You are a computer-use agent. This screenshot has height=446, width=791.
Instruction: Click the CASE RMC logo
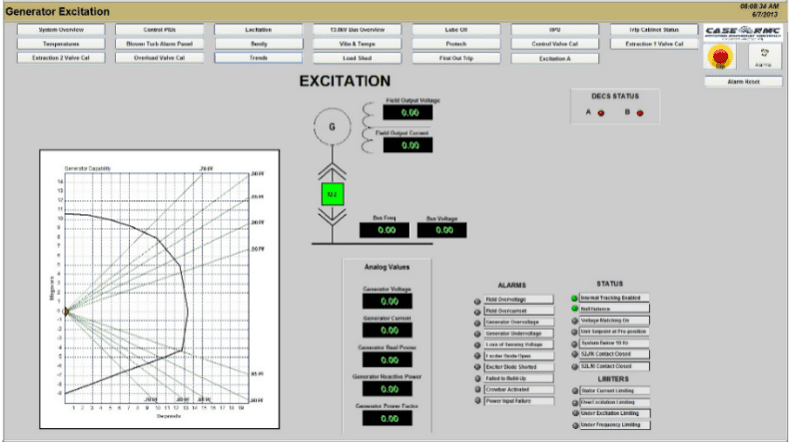743,33
